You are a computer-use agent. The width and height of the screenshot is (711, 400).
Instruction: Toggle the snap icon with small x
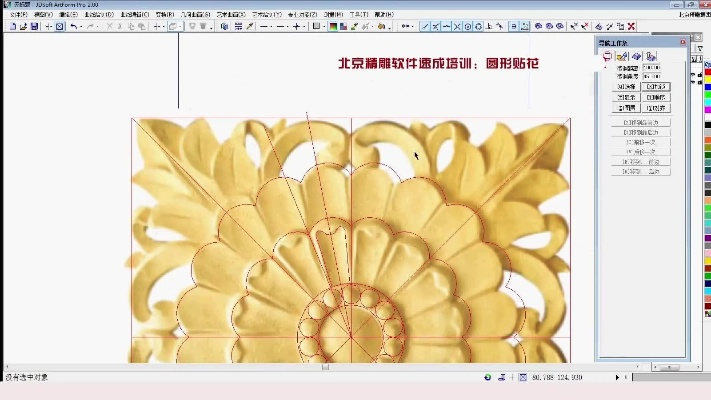tap(435, 26)
